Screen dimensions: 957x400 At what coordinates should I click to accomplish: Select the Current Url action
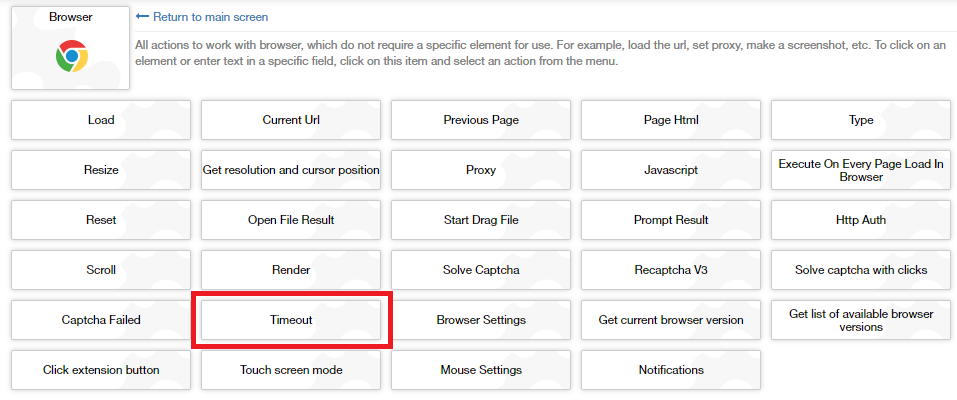[x=291, y=120]
